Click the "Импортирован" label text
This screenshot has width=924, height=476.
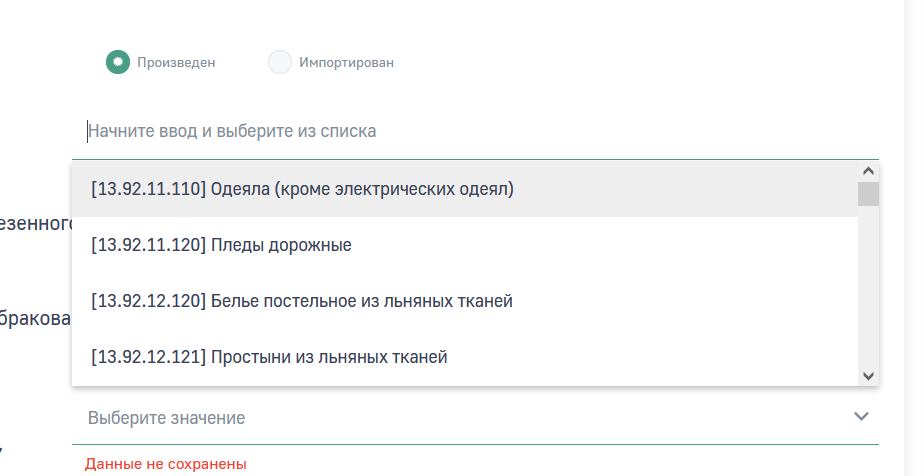click(x=346, y=62)
